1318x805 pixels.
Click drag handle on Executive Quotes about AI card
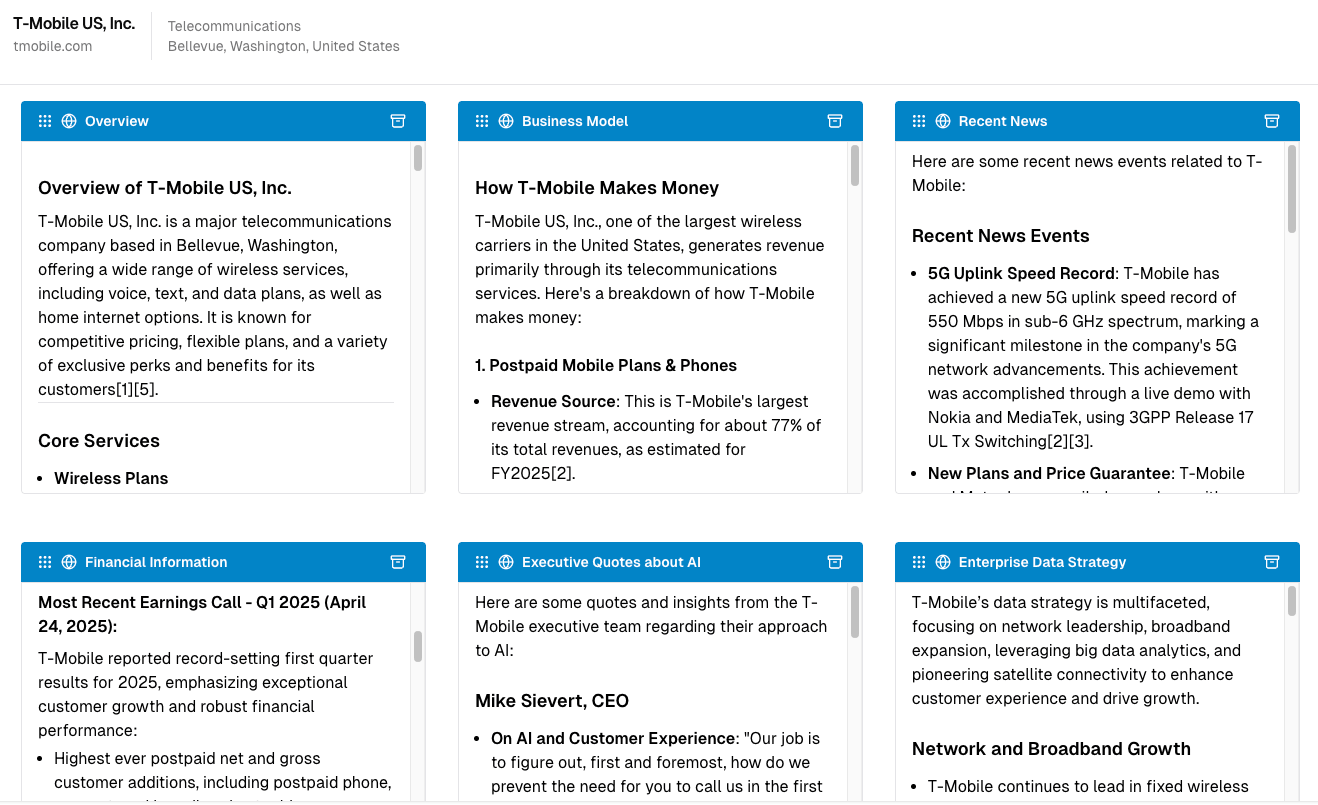point(482,562)
